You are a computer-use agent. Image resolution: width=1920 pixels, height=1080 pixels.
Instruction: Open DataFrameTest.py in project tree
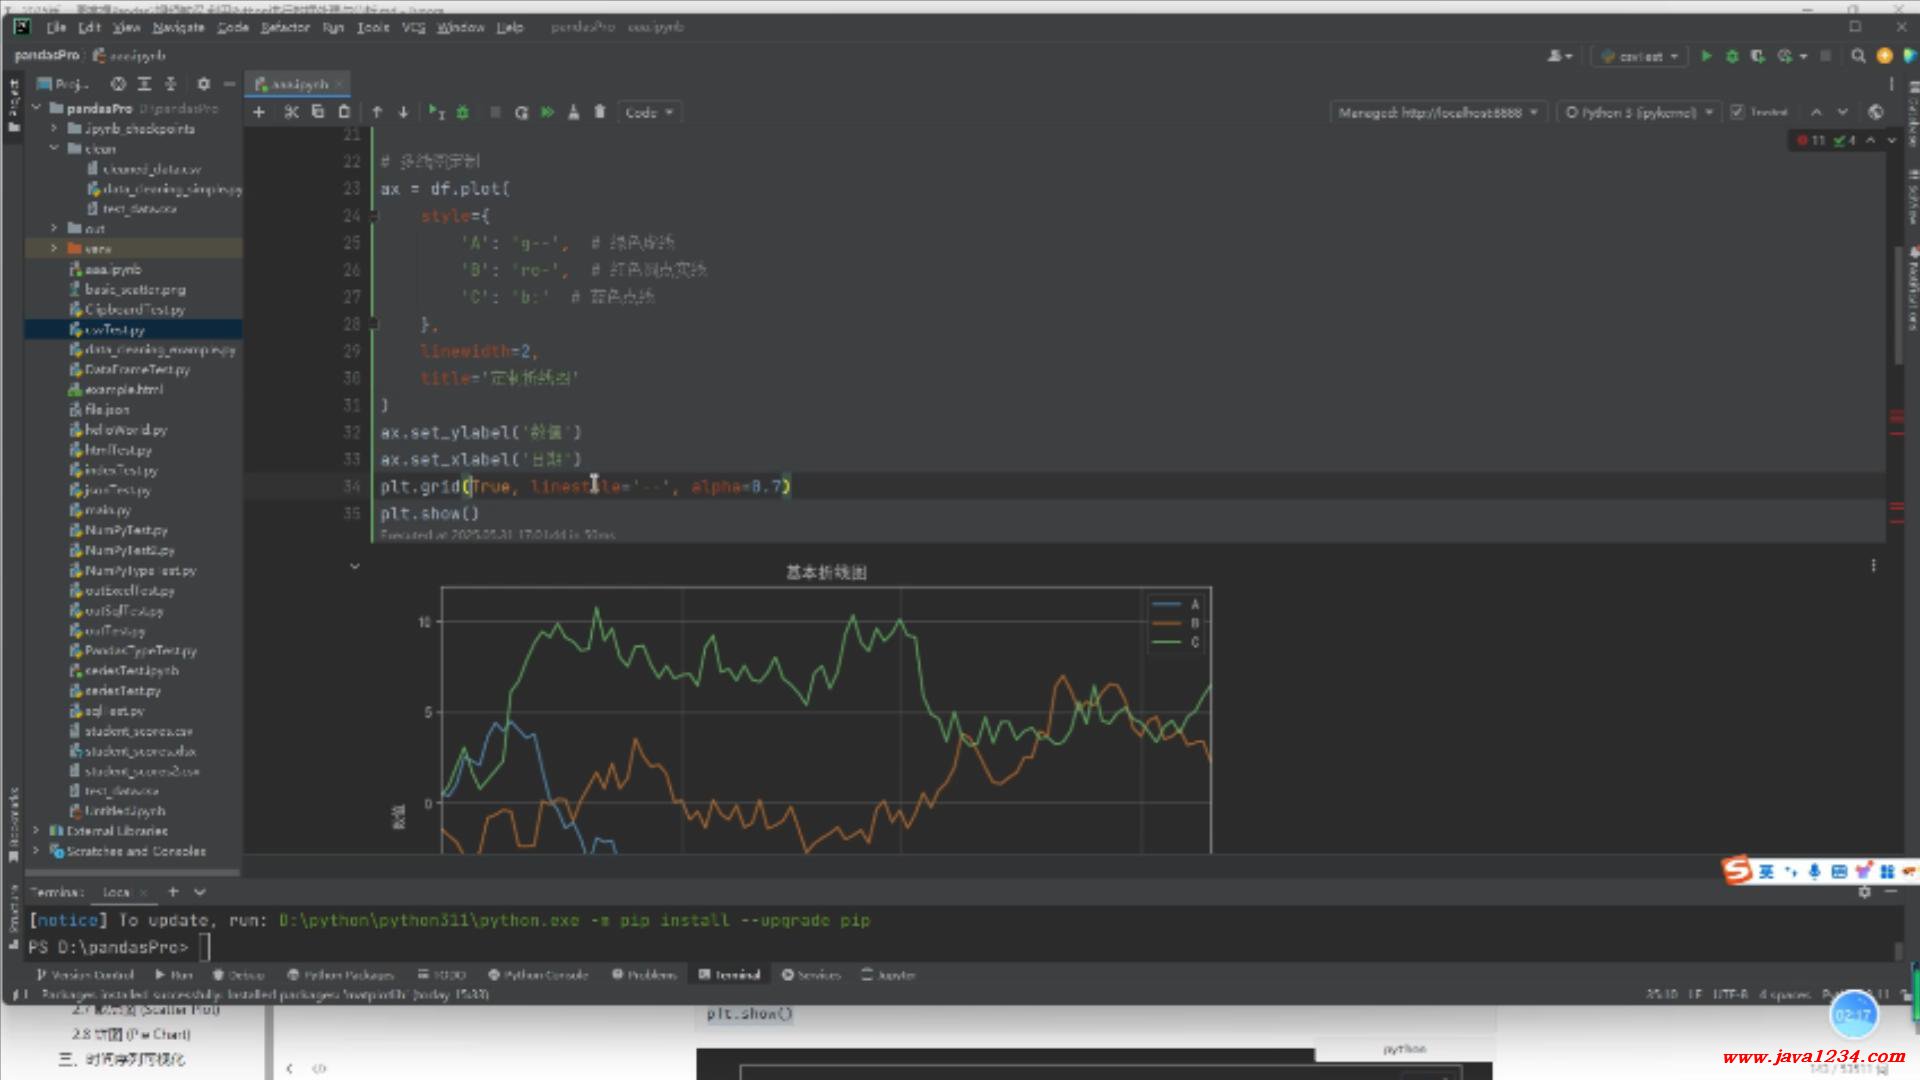(x=137, y=369)
